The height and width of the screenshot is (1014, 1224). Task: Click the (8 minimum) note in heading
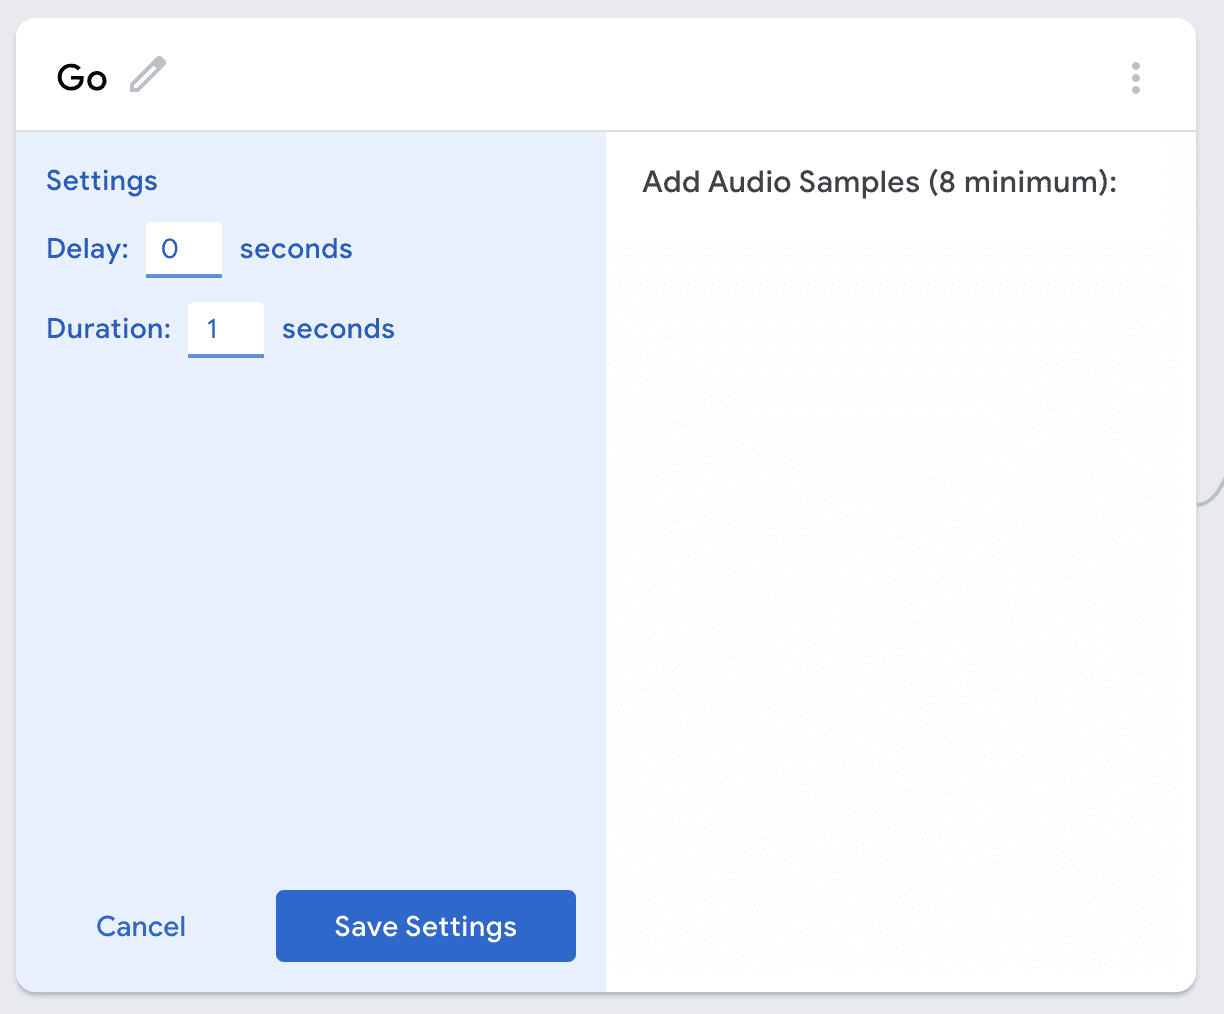(1020, 182)
